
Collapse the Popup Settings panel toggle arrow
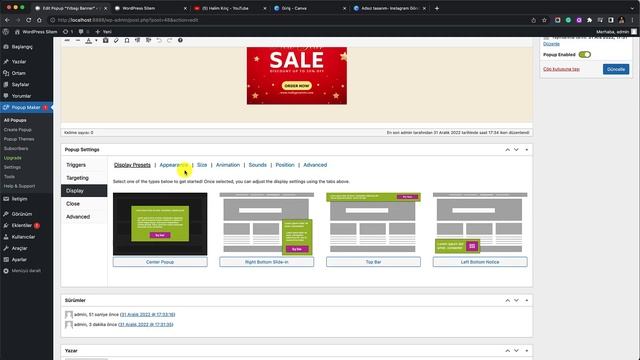point(527,150)
